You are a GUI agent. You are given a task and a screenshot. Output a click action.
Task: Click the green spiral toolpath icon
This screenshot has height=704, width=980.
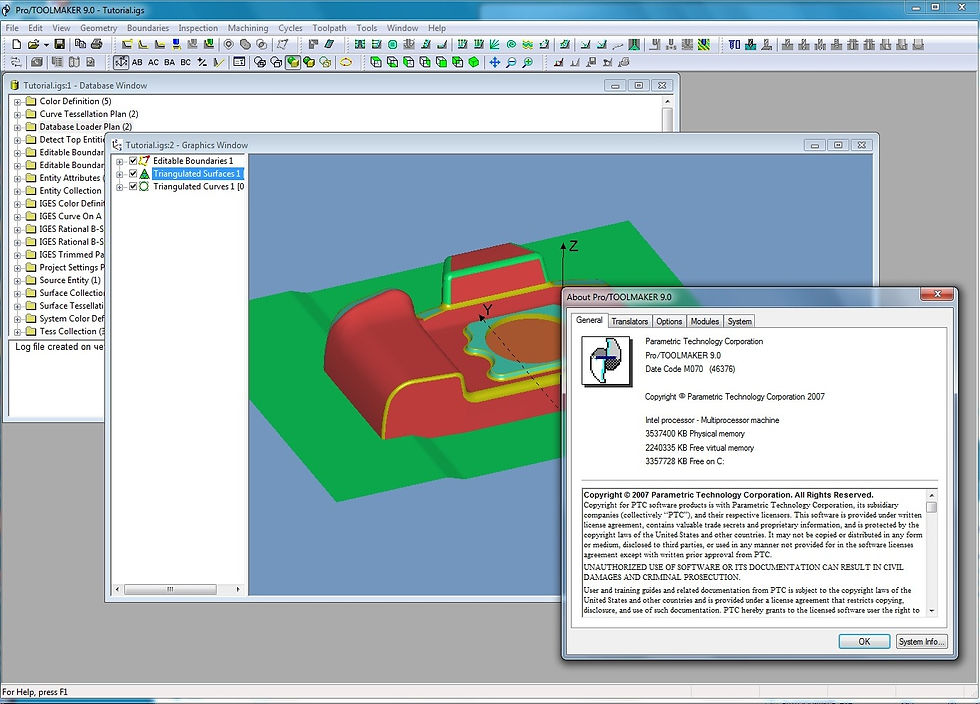pyautogui.click(x=511, y=44)
